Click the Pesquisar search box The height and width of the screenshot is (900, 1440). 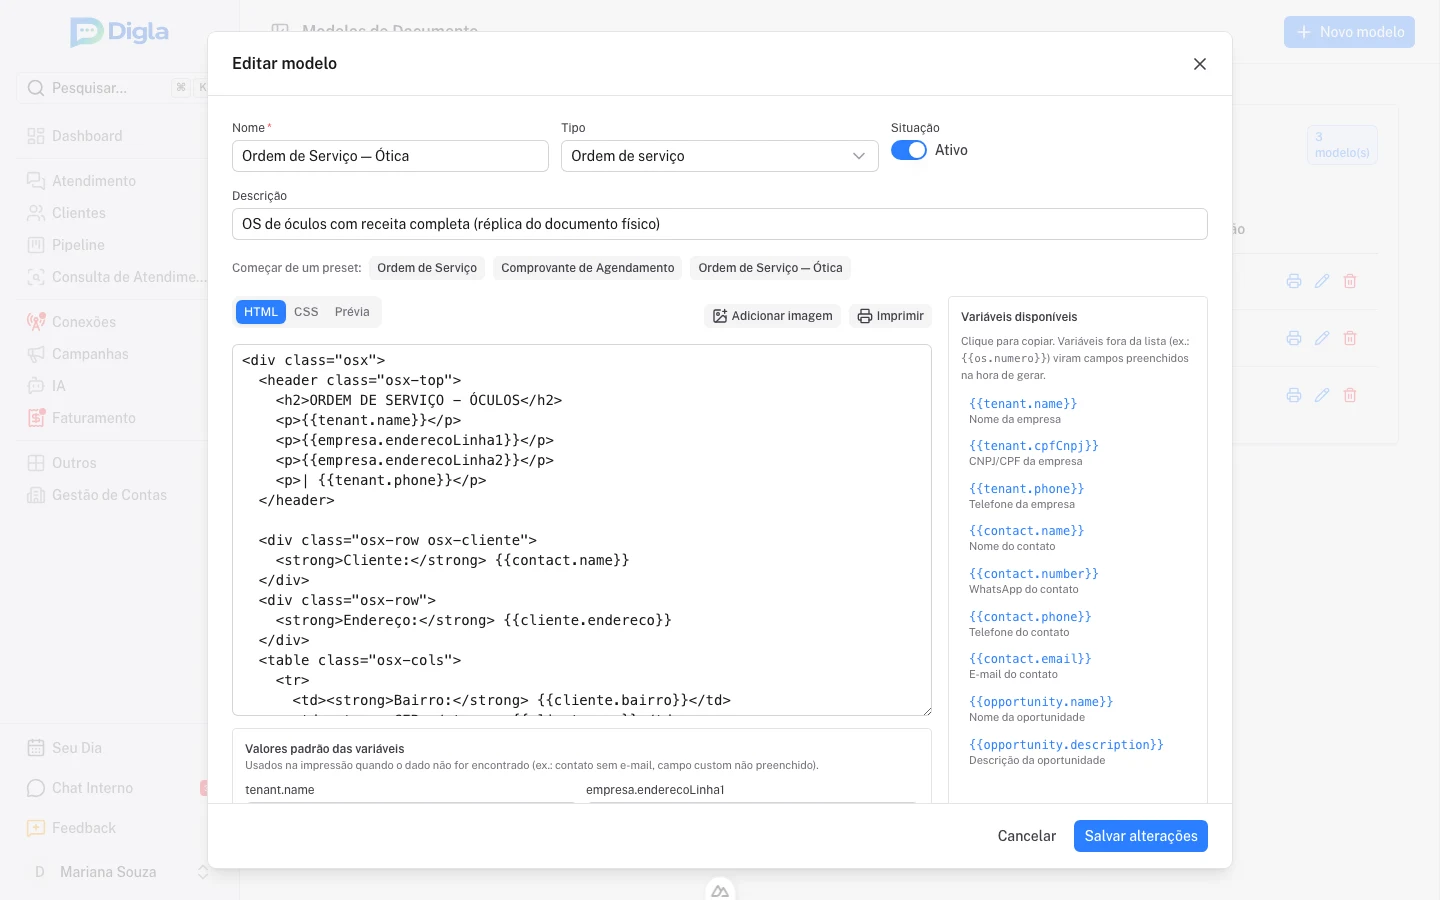[x=112, y=88]
